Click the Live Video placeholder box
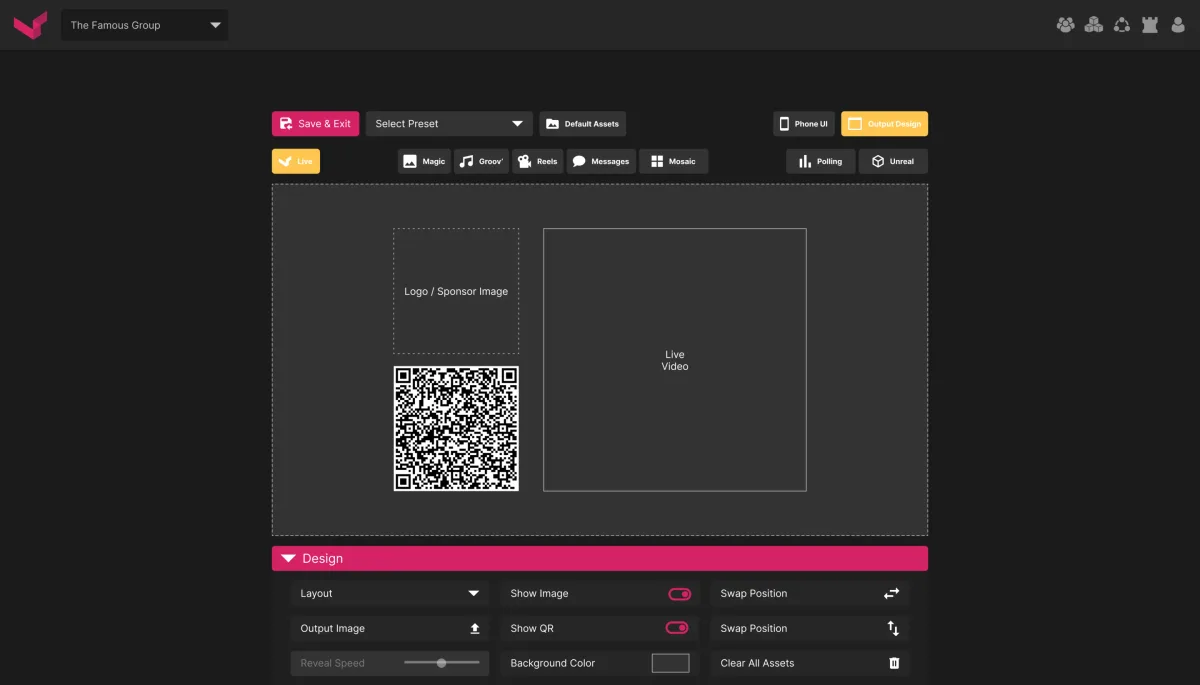The width and height of the screenshot is (1200, 685). point(675,360)
